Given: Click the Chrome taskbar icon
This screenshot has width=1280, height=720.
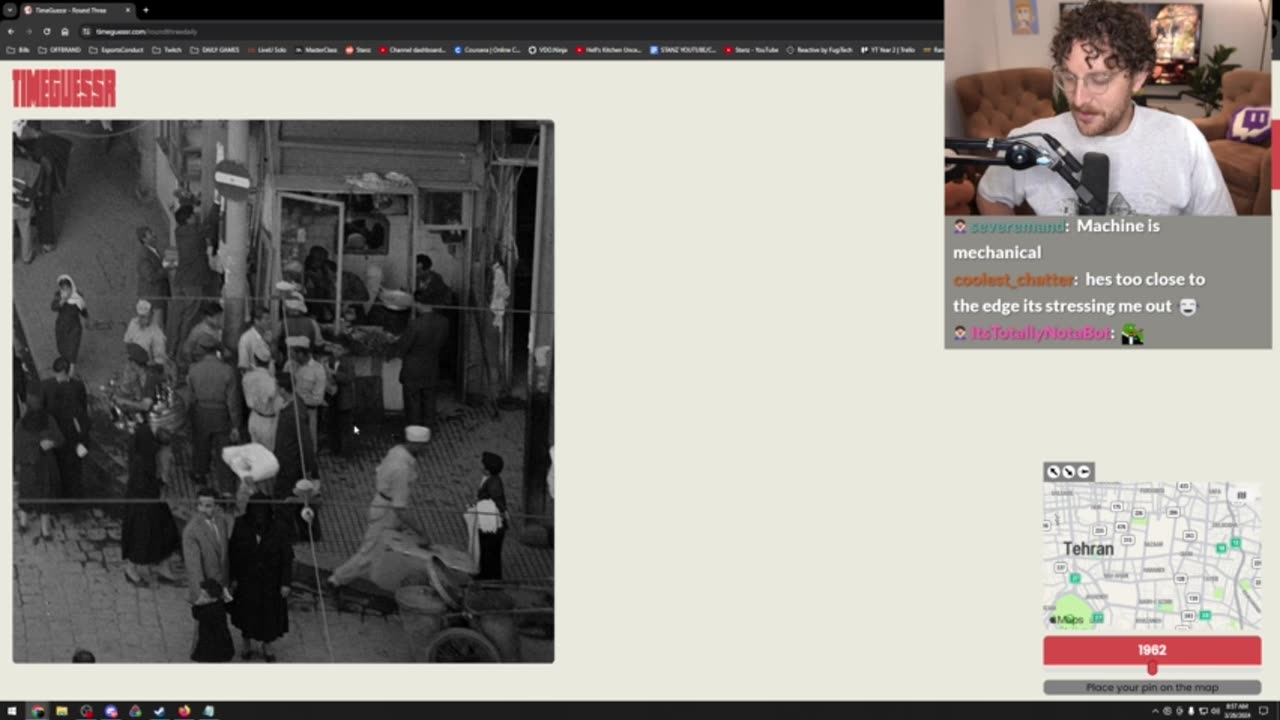Looking at the screenshot, I should [37, 711].
